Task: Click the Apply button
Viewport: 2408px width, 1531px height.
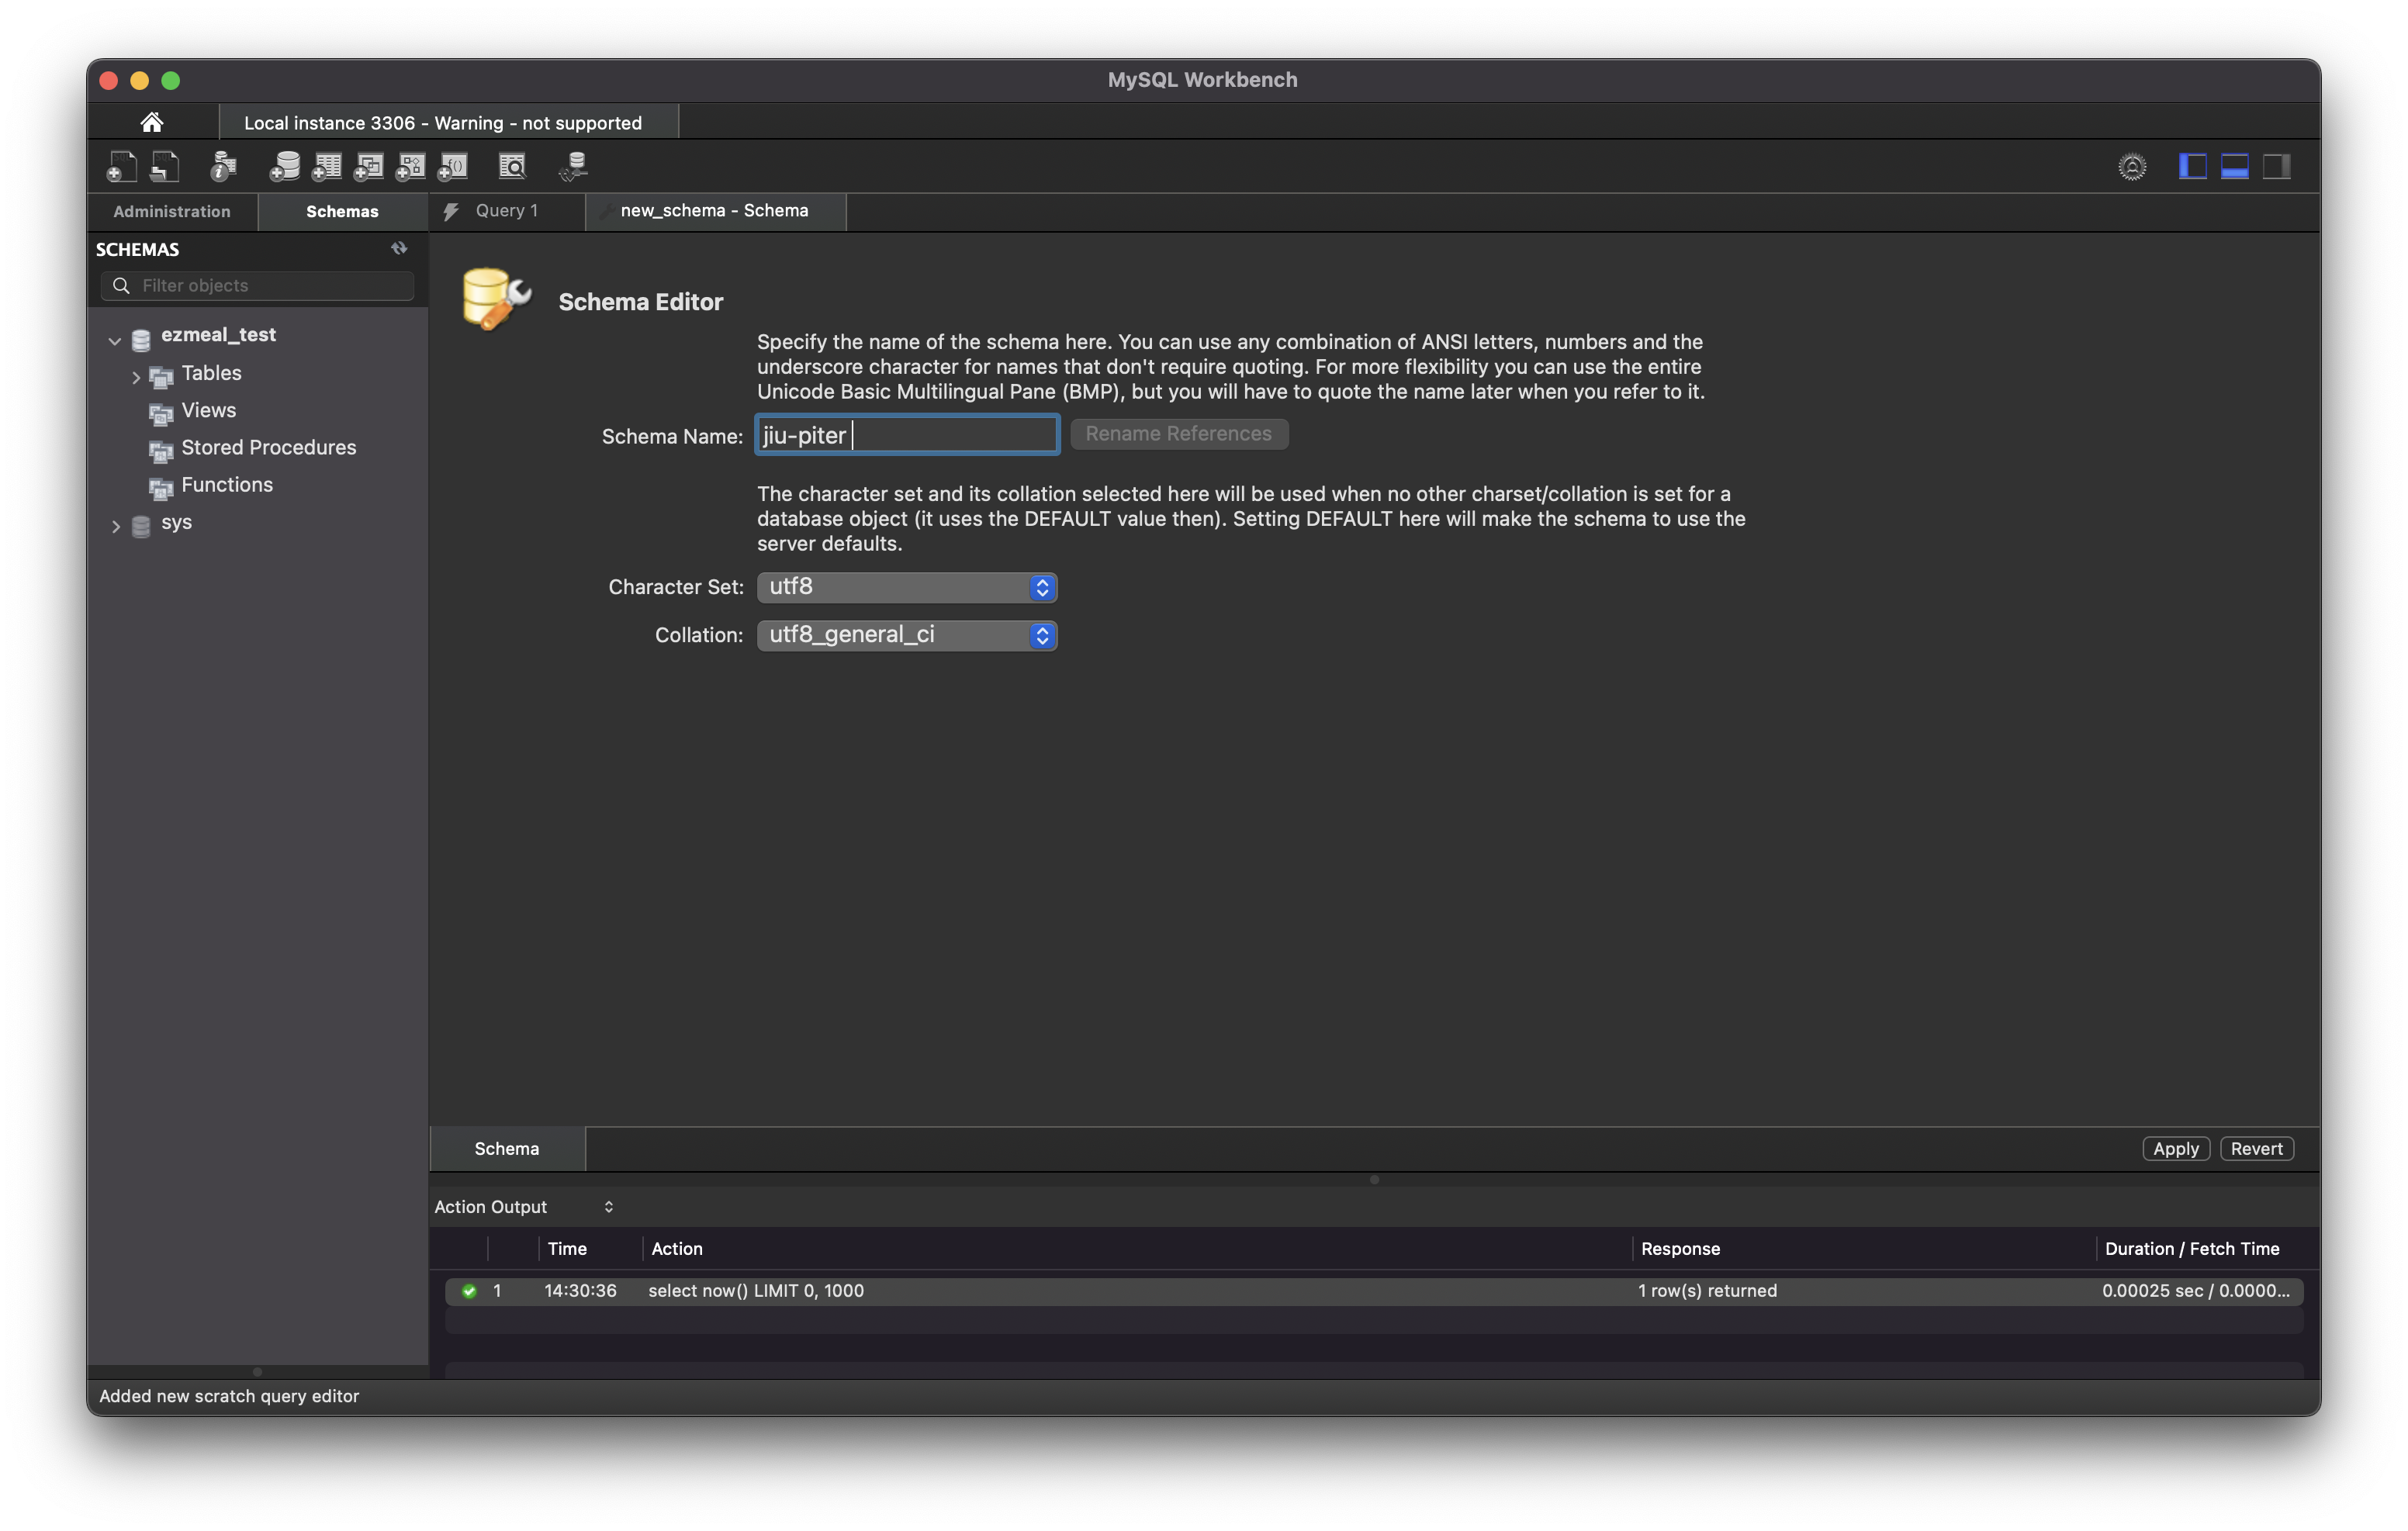Action: tap(2175, 1148)
